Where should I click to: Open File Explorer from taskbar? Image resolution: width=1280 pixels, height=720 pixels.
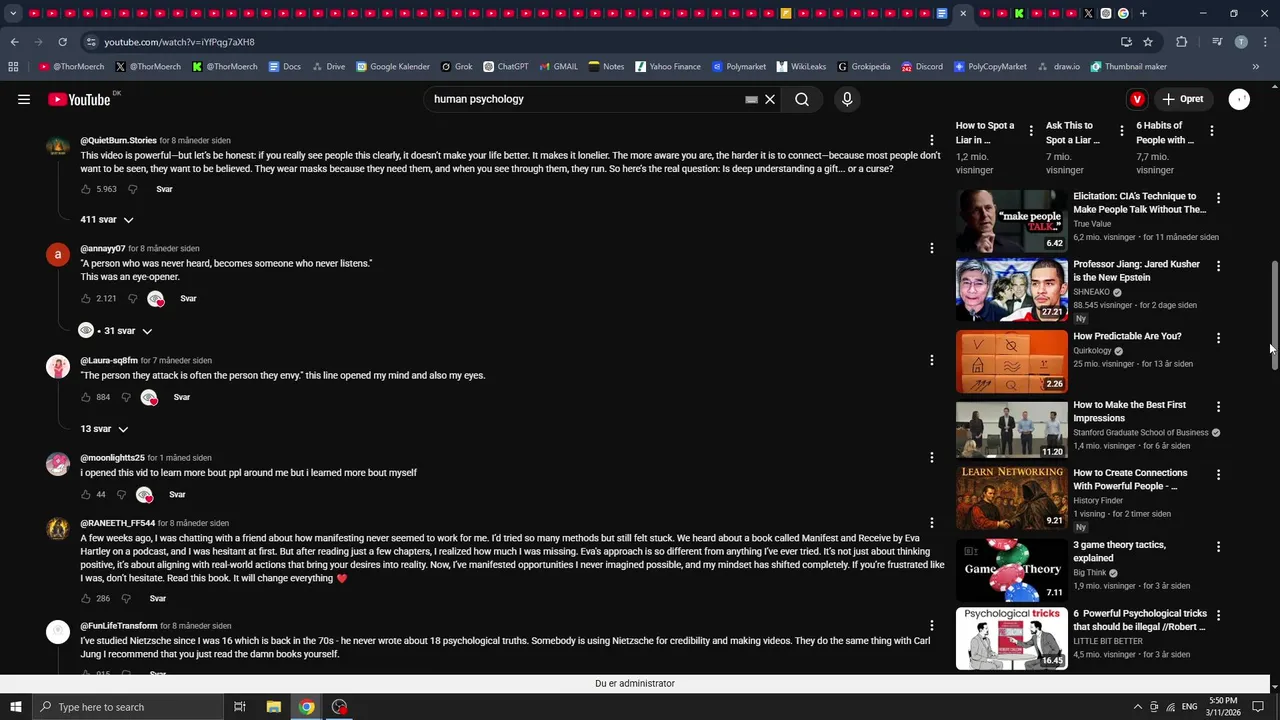tap(273, 707)
